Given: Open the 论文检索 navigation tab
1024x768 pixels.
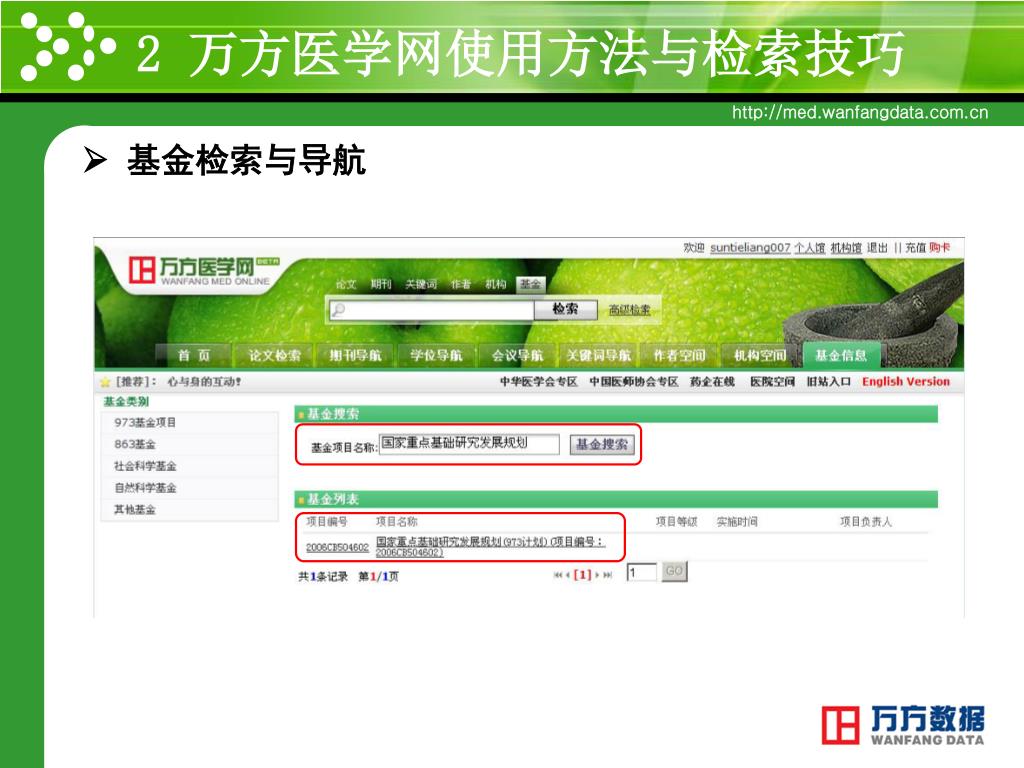Looking at the screenshot, I should (274, 355).
